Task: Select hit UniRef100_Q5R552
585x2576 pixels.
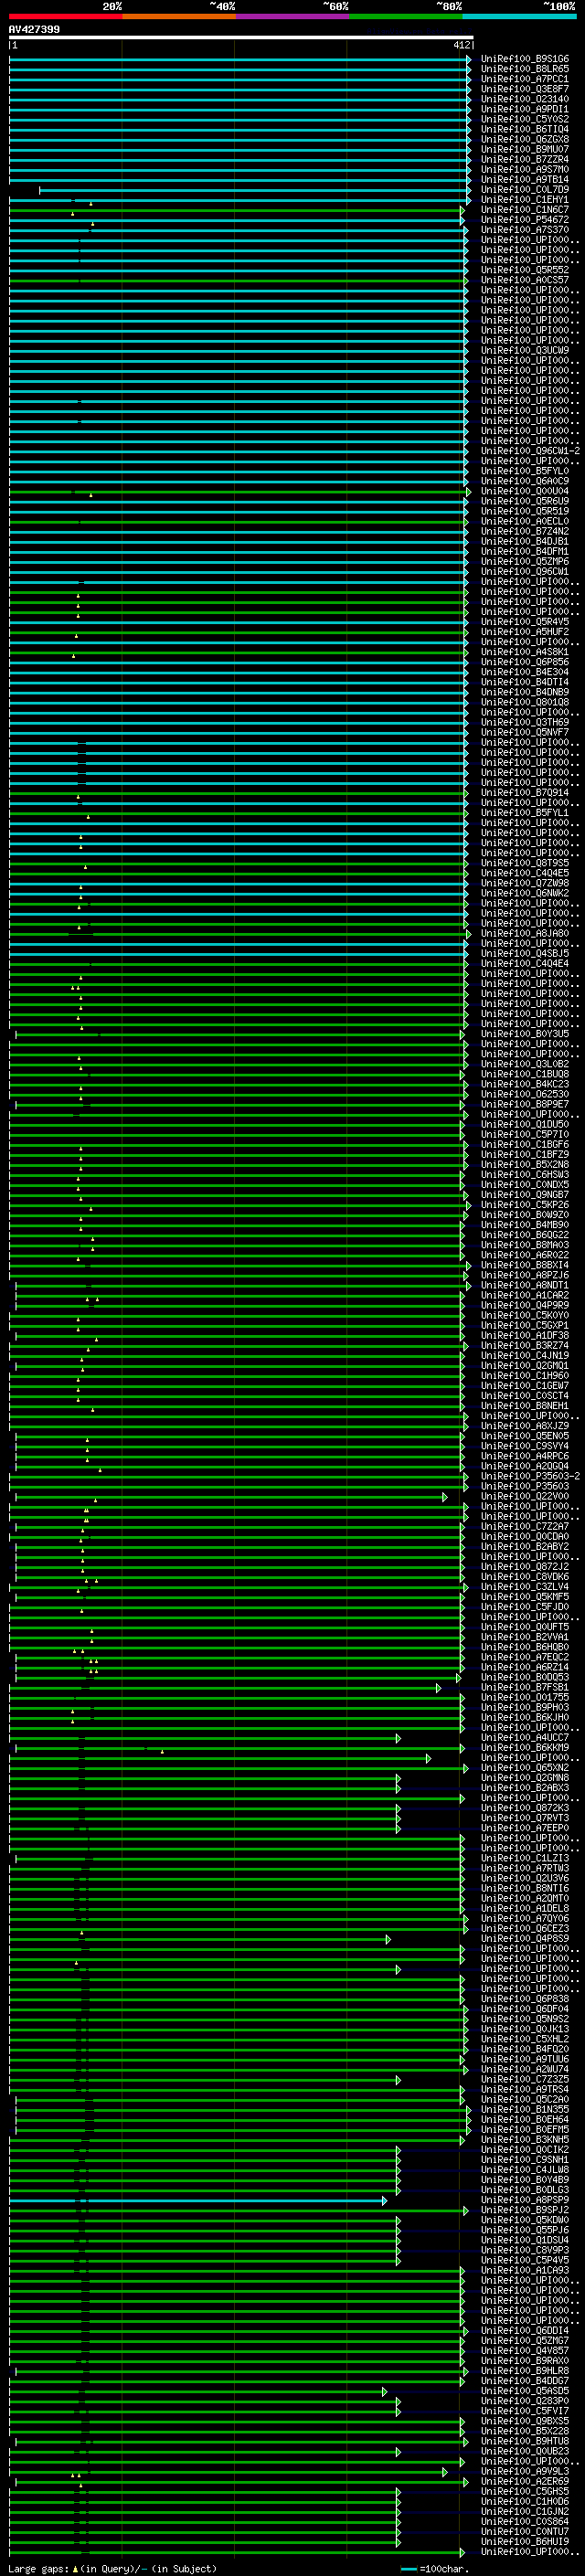Action: pos(525,270)
